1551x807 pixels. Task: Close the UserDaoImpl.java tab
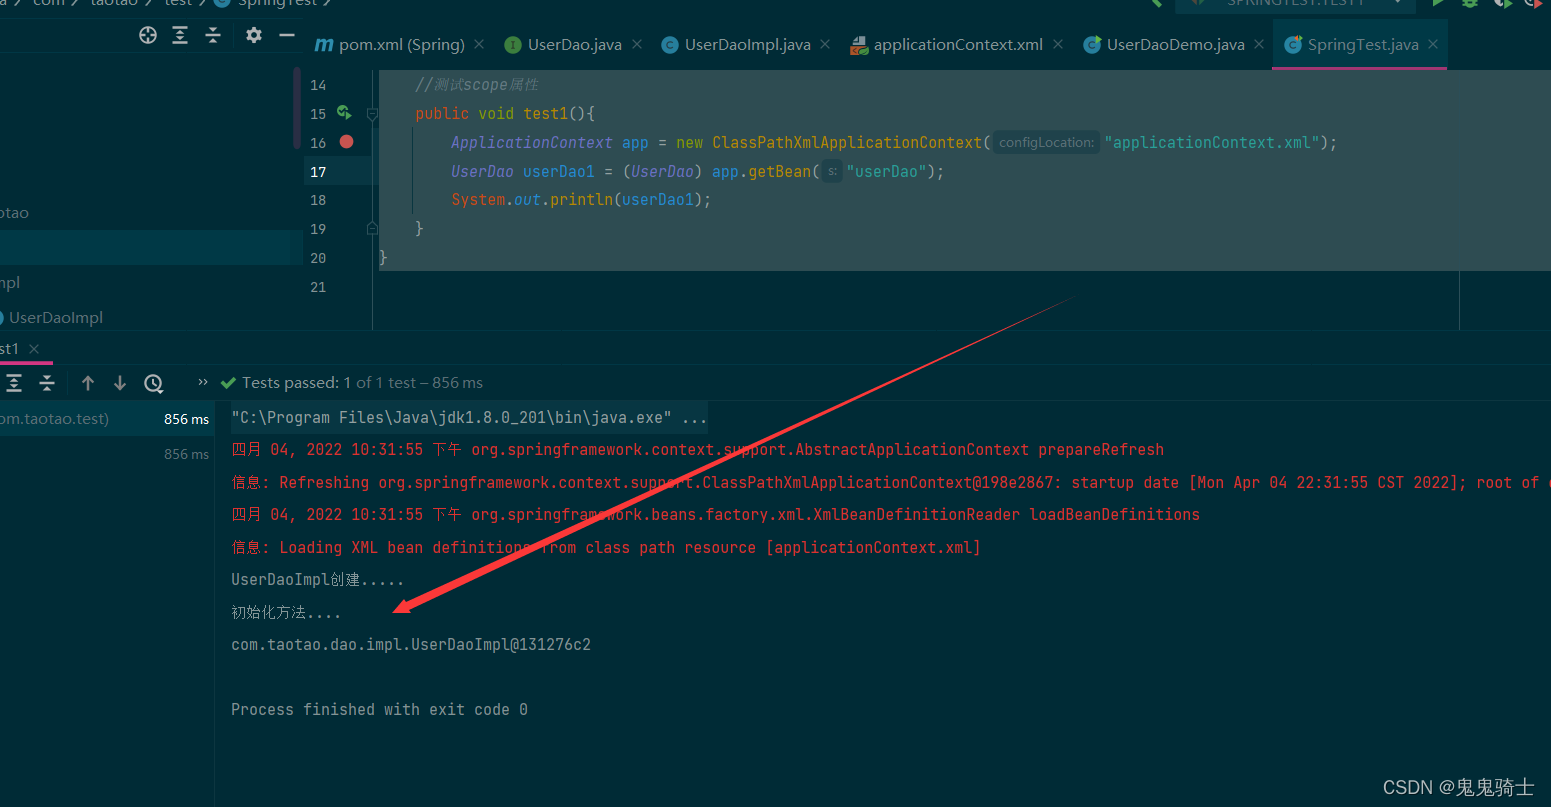(825, 44)
